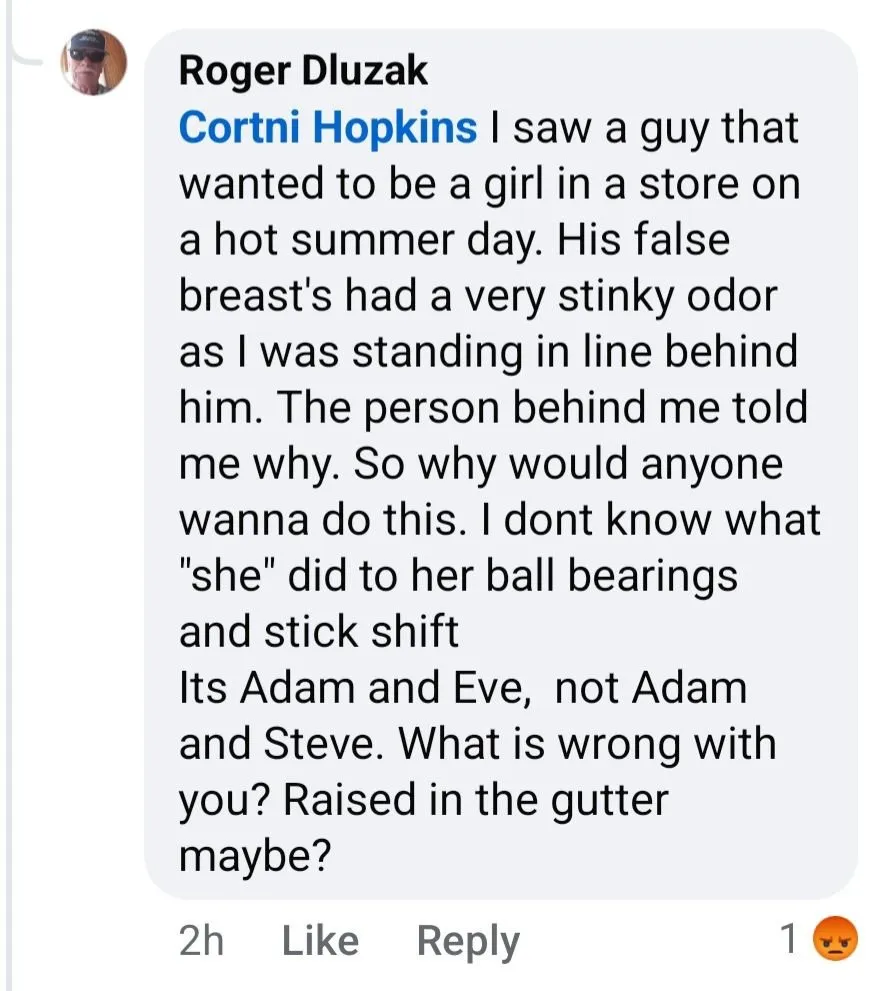Viewport: 892px width, 991px height.
Task: Click the phrase "Raised in the gutter"
Action: click(x=473, y=801)
